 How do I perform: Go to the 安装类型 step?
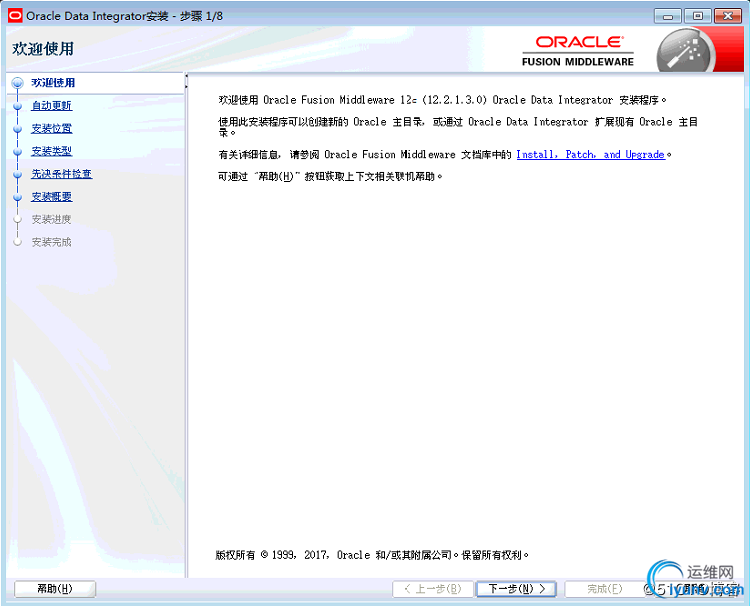[x=52, y=151]
